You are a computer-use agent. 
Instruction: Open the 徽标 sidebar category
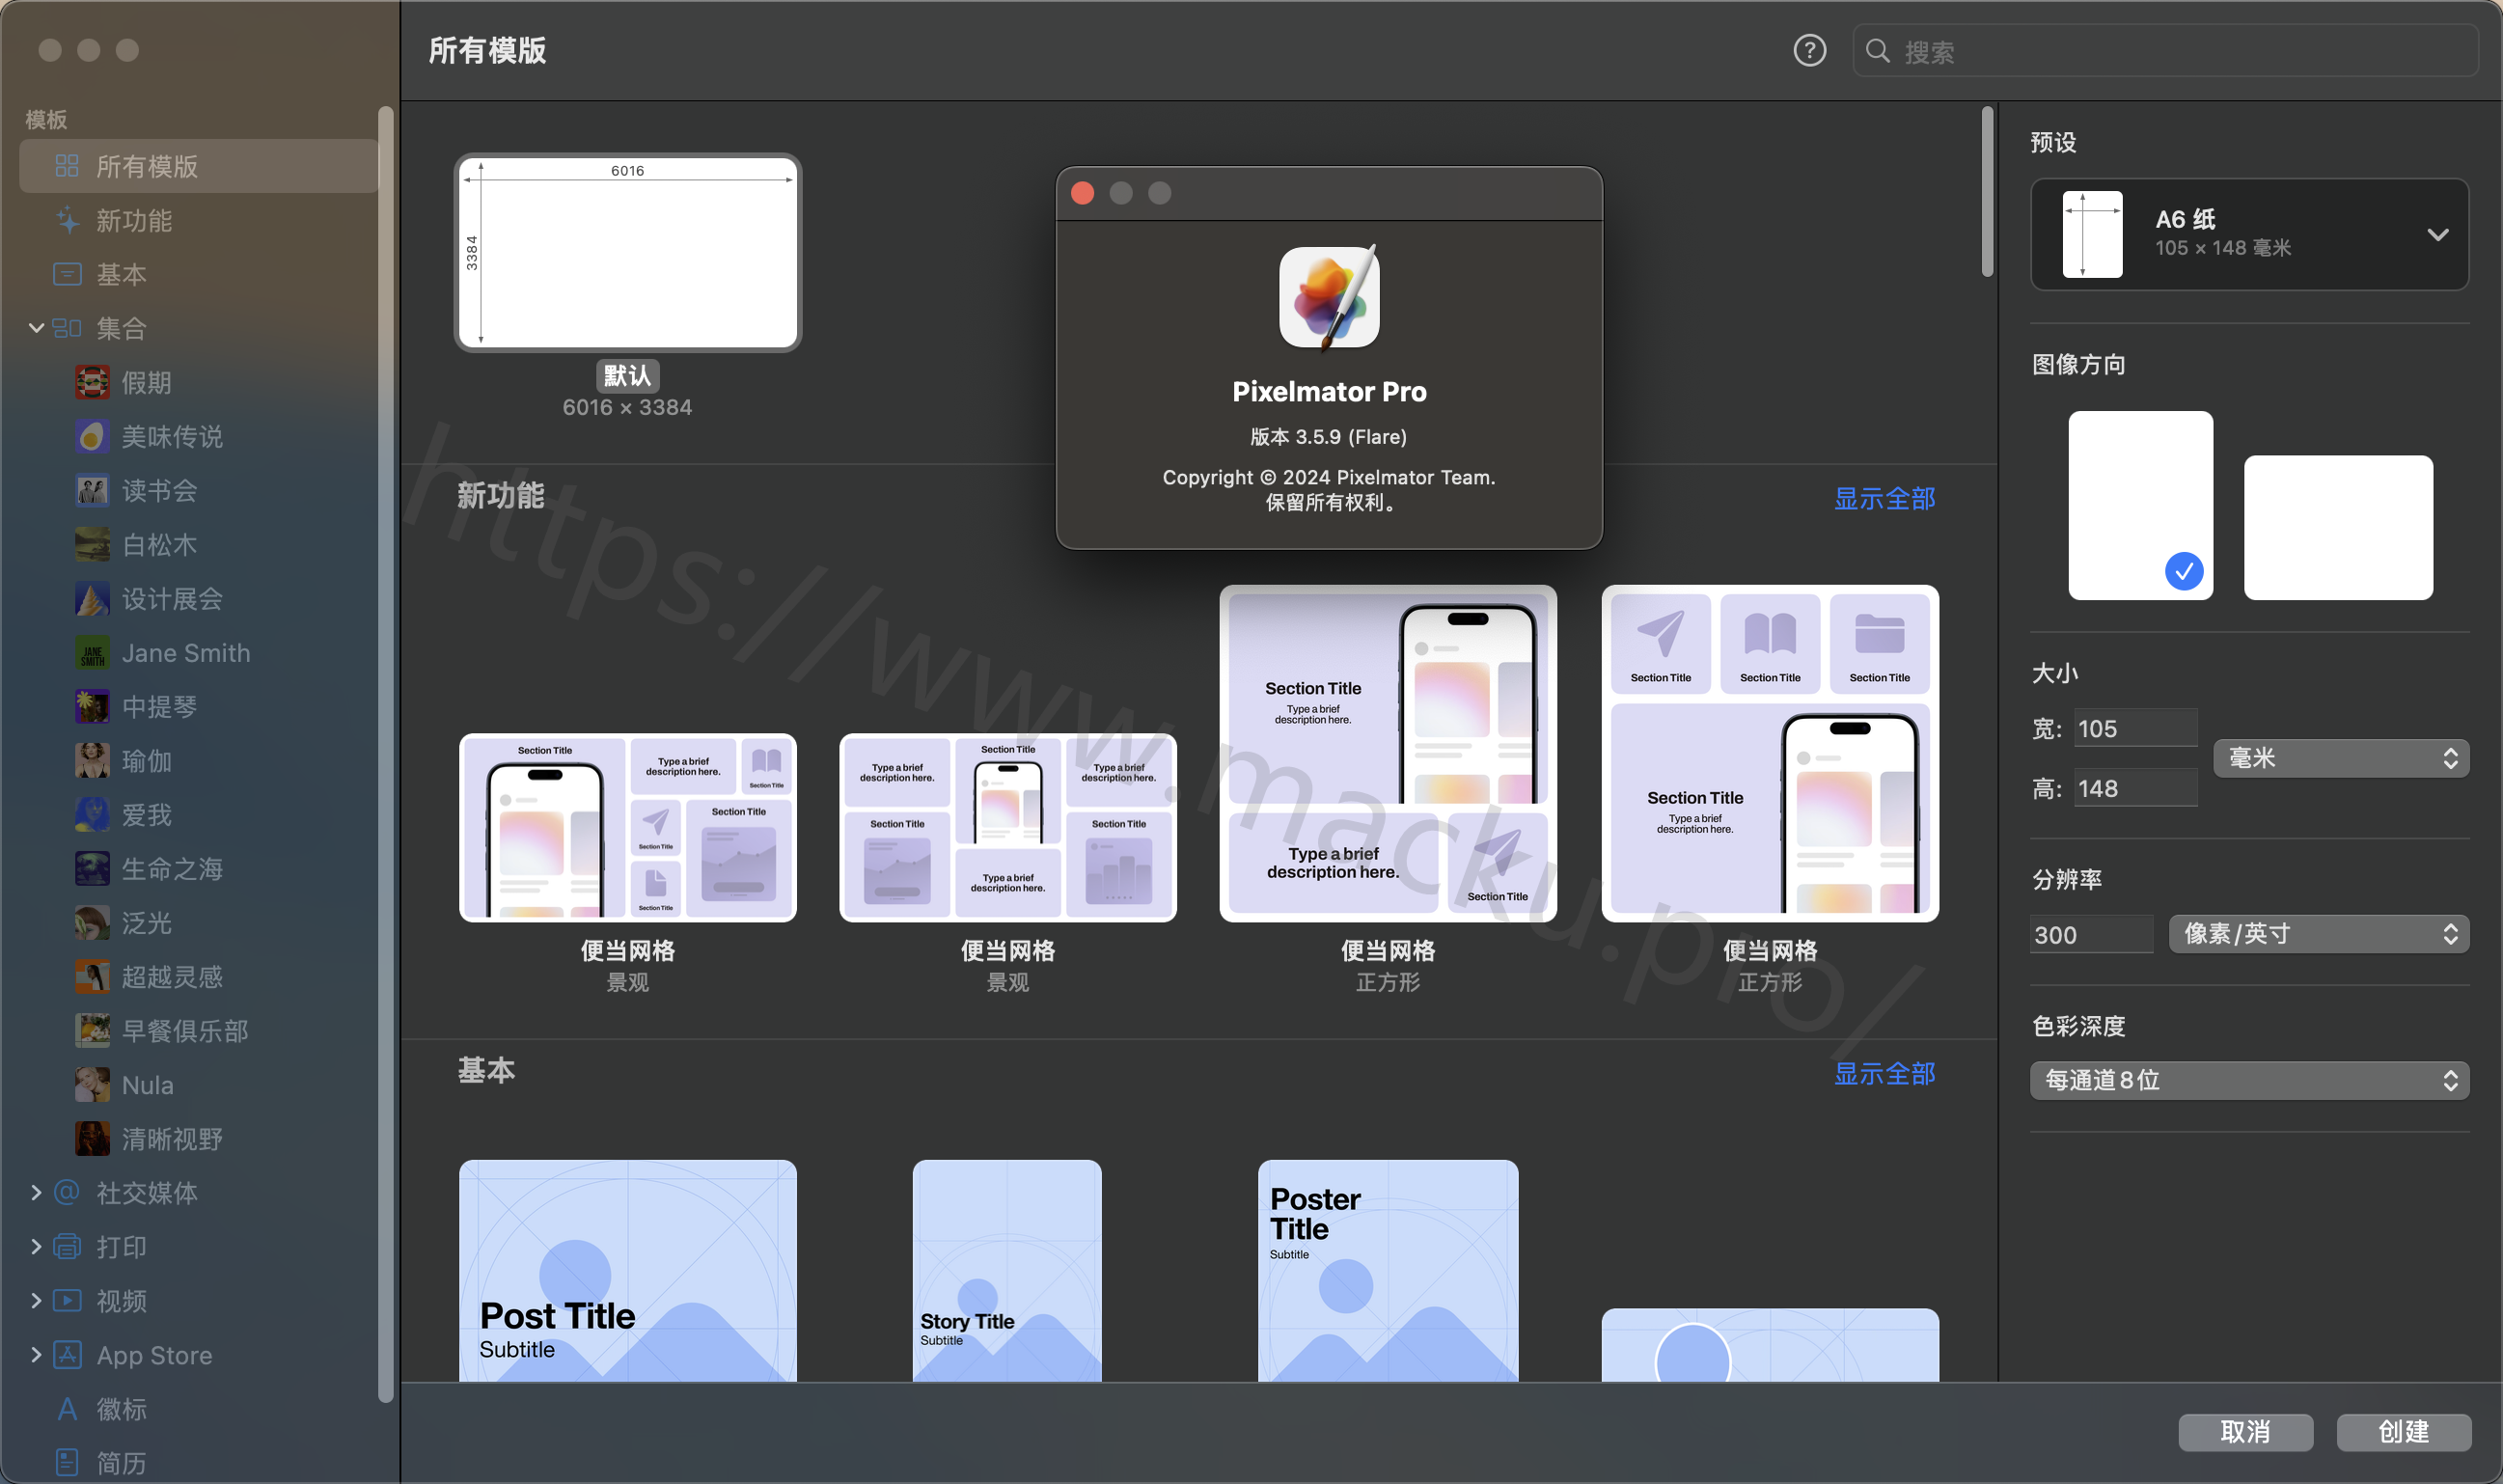tap(199, 1408)
